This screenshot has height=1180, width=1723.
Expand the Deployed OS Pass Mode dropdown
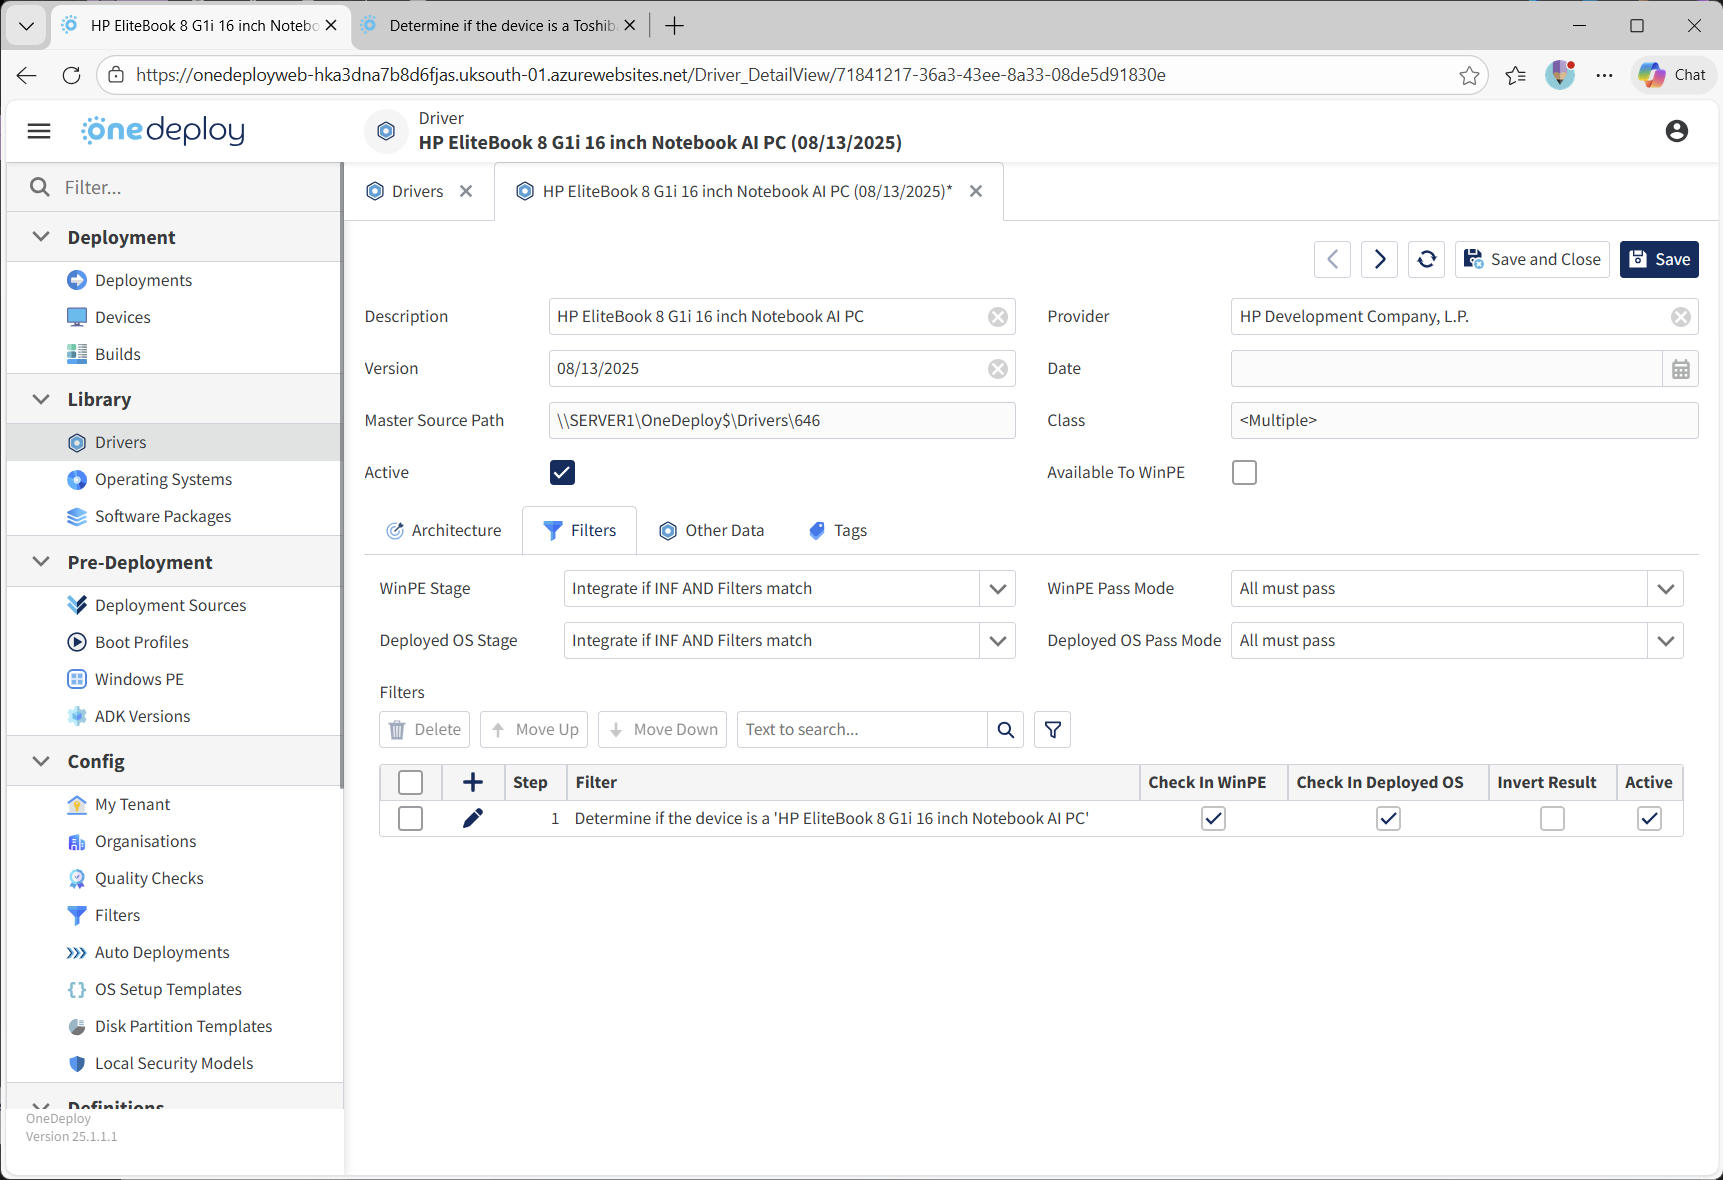coord(1665,641)
